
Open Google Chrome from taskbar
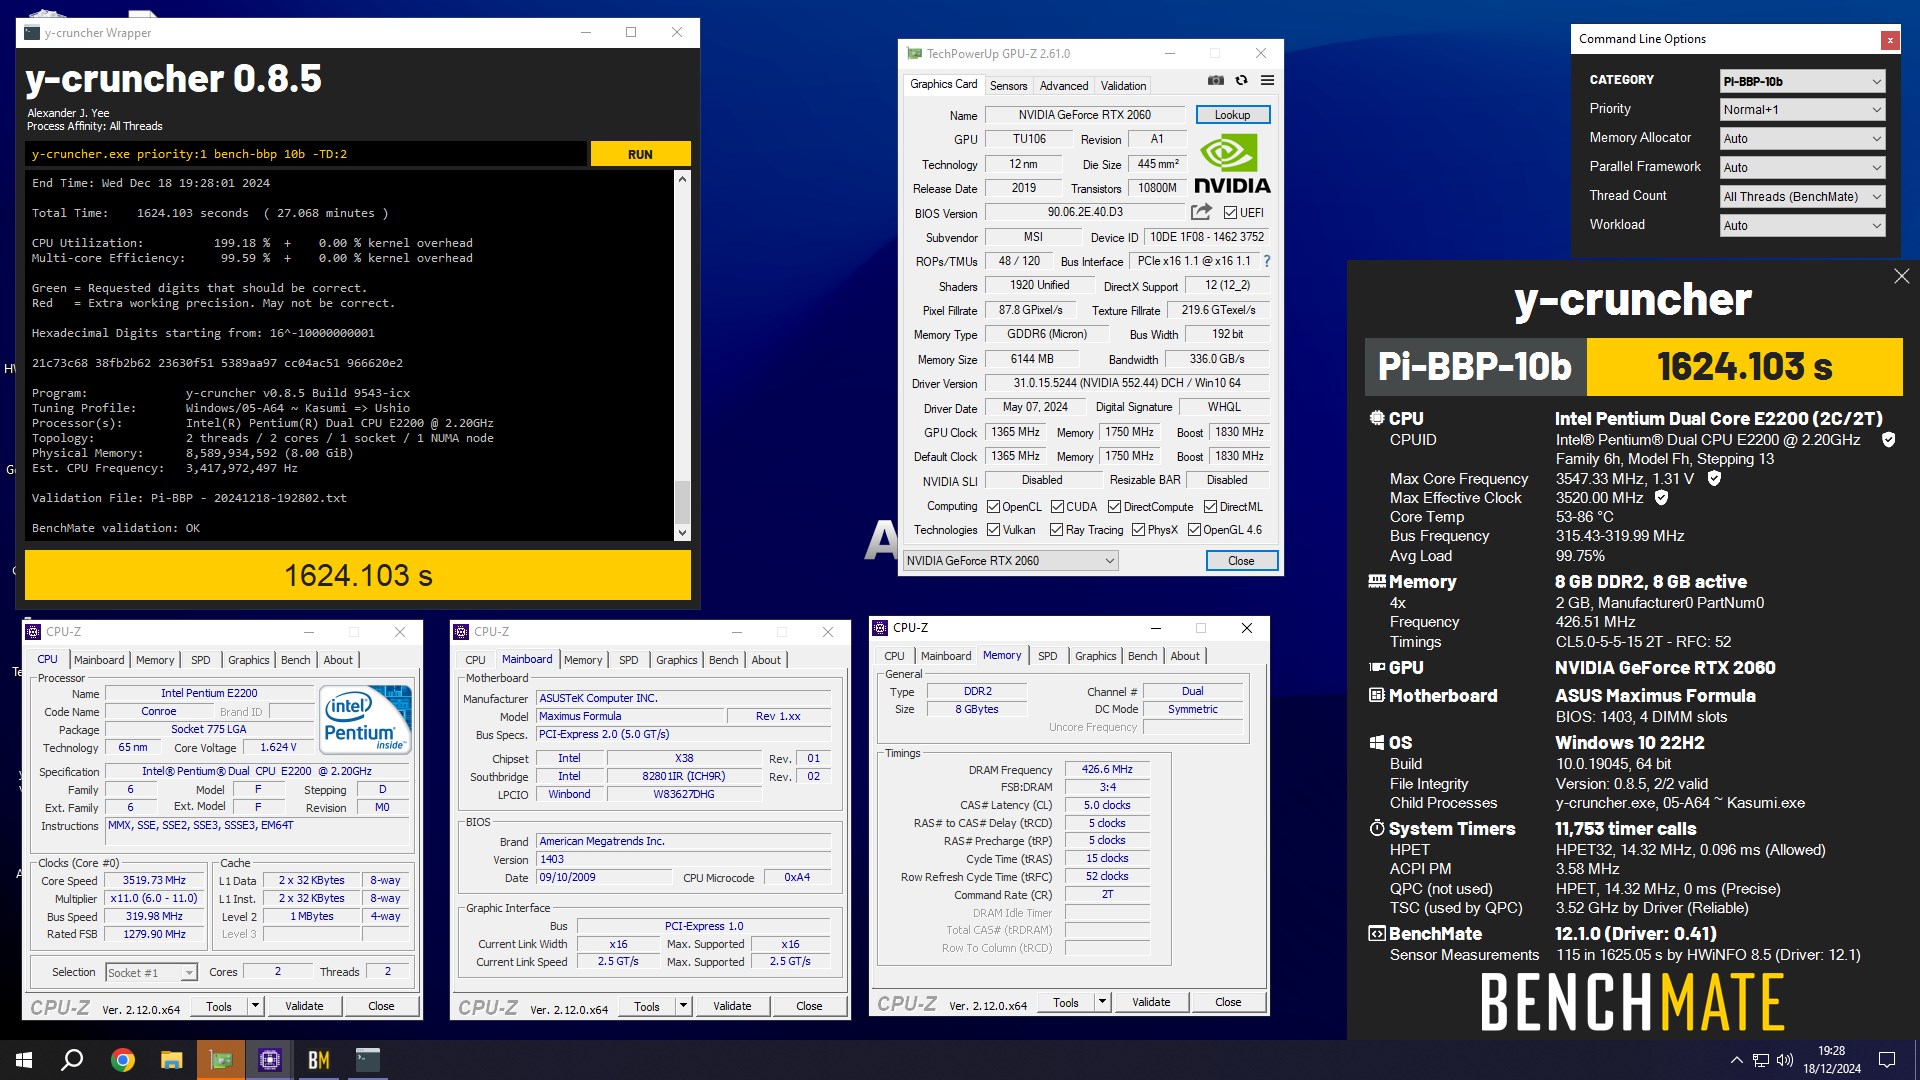(x=122, y=1060)
